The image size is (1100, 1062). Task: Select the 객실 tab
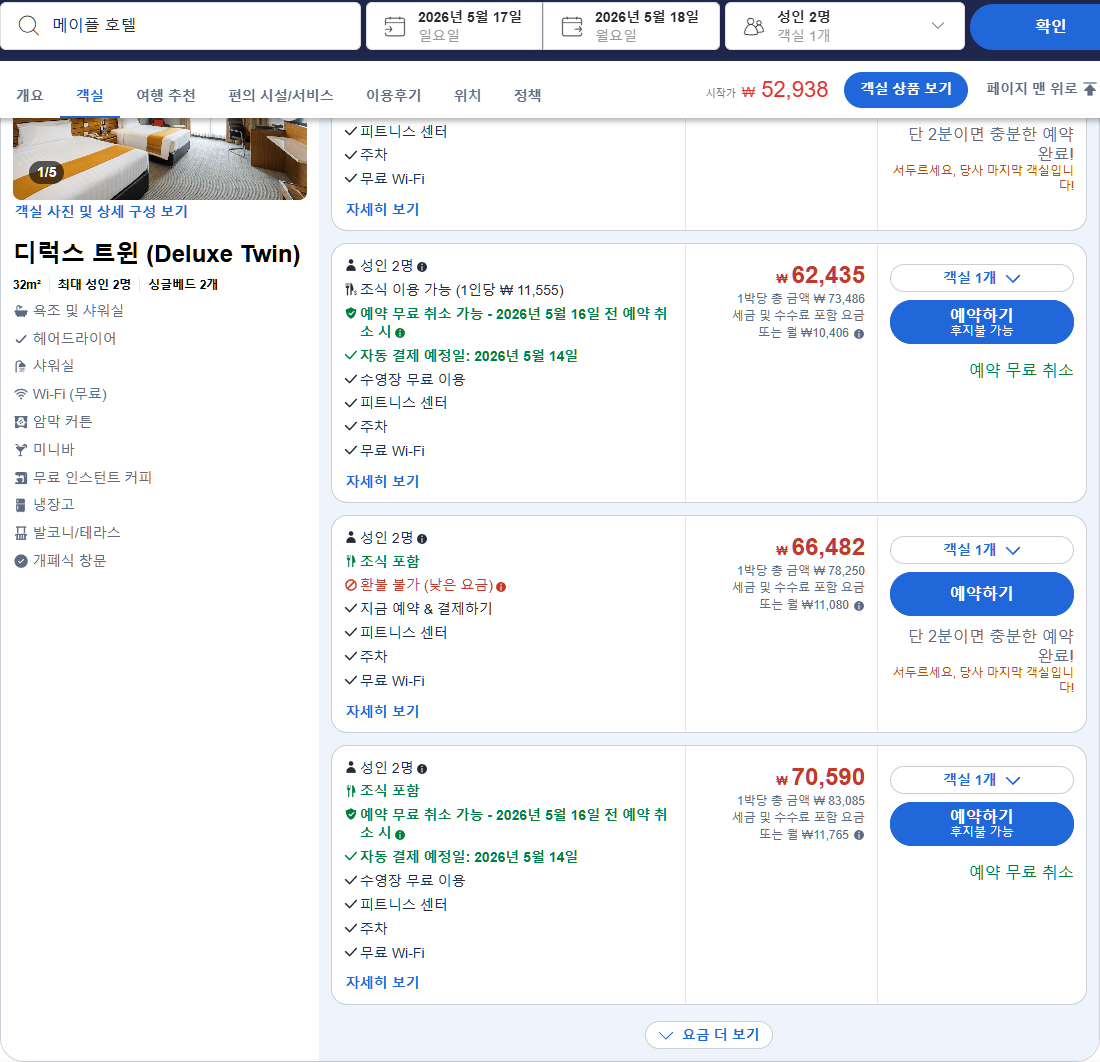[x=90, y=95]
